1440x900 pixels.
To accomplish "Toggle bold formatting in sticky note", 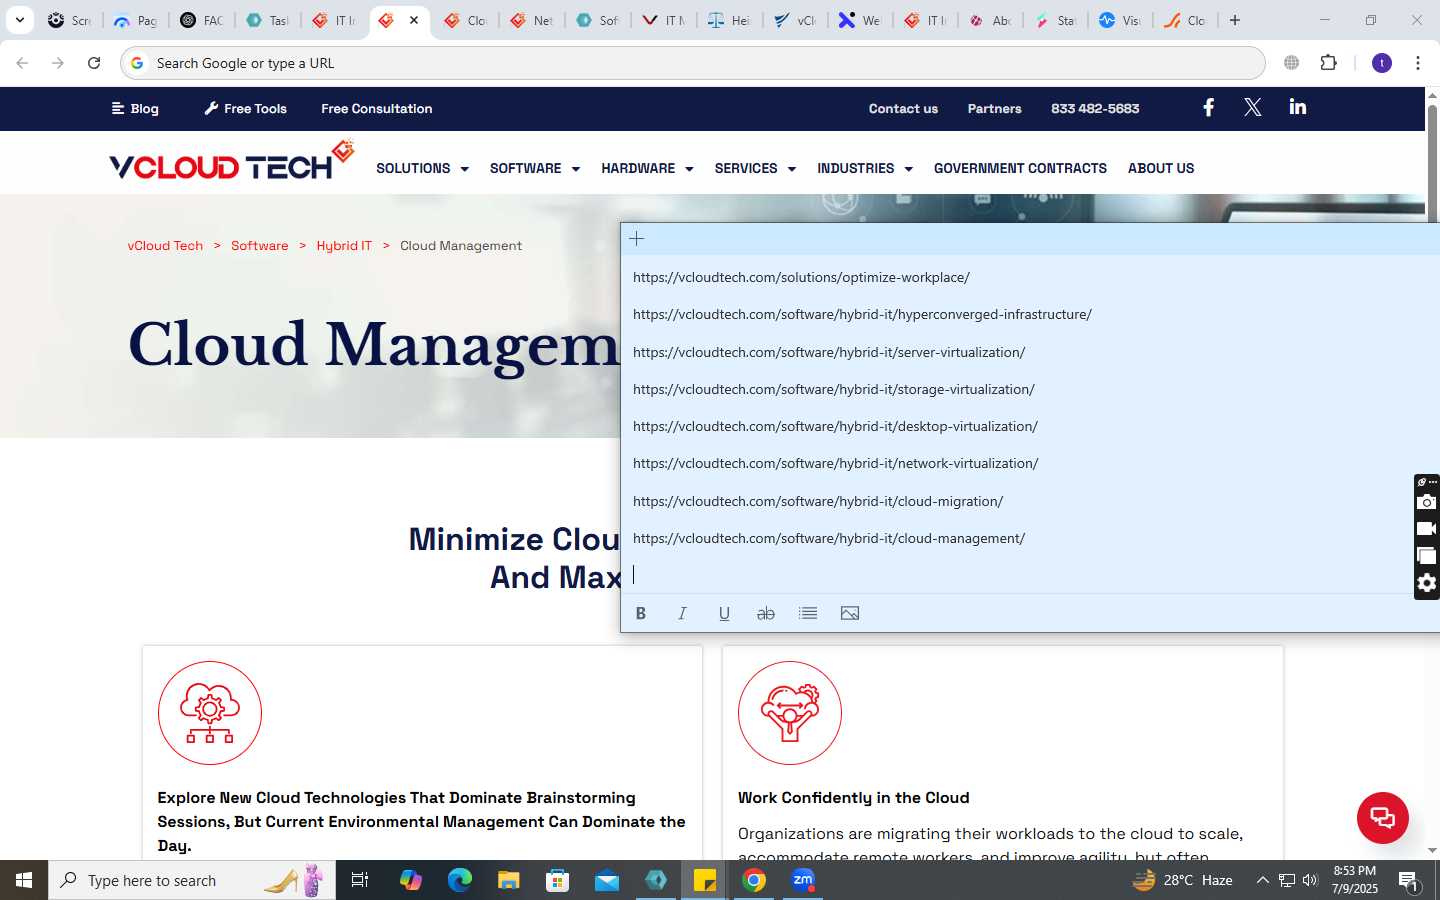I will point(641,613).
